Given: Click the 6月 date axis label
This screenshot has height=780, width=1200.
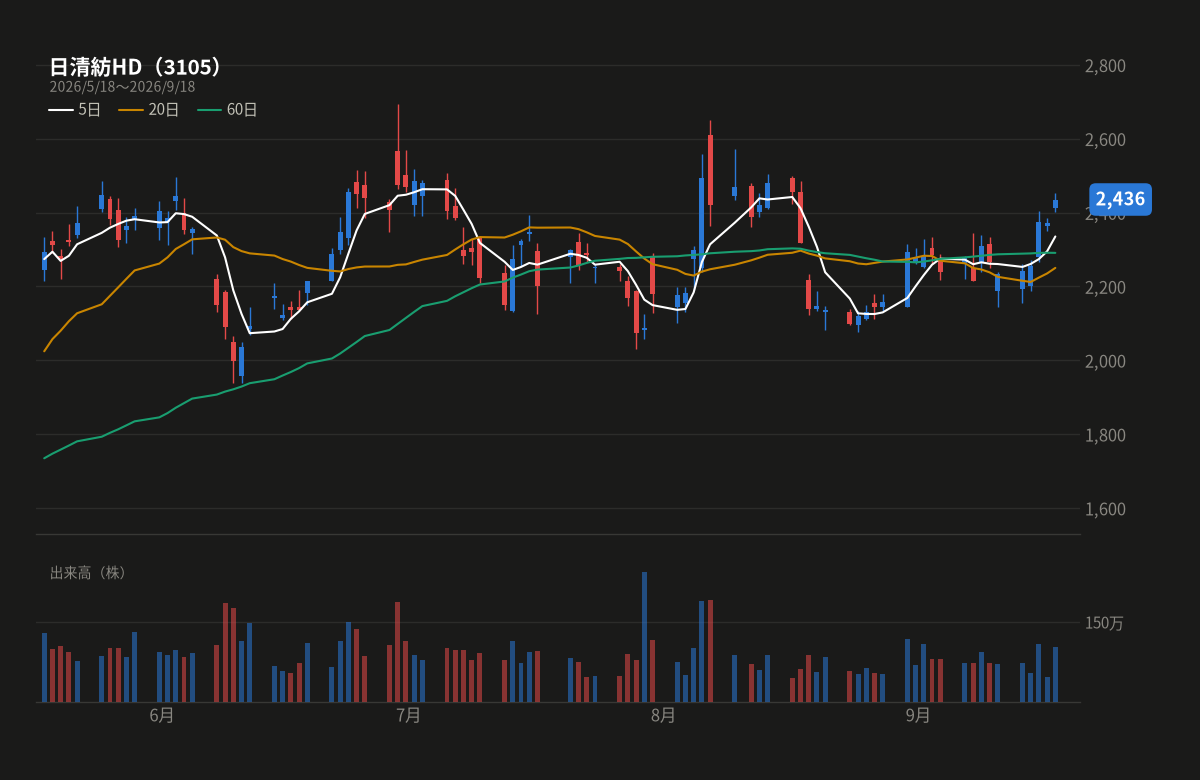Looking at the screenshot, I should 161,716.
